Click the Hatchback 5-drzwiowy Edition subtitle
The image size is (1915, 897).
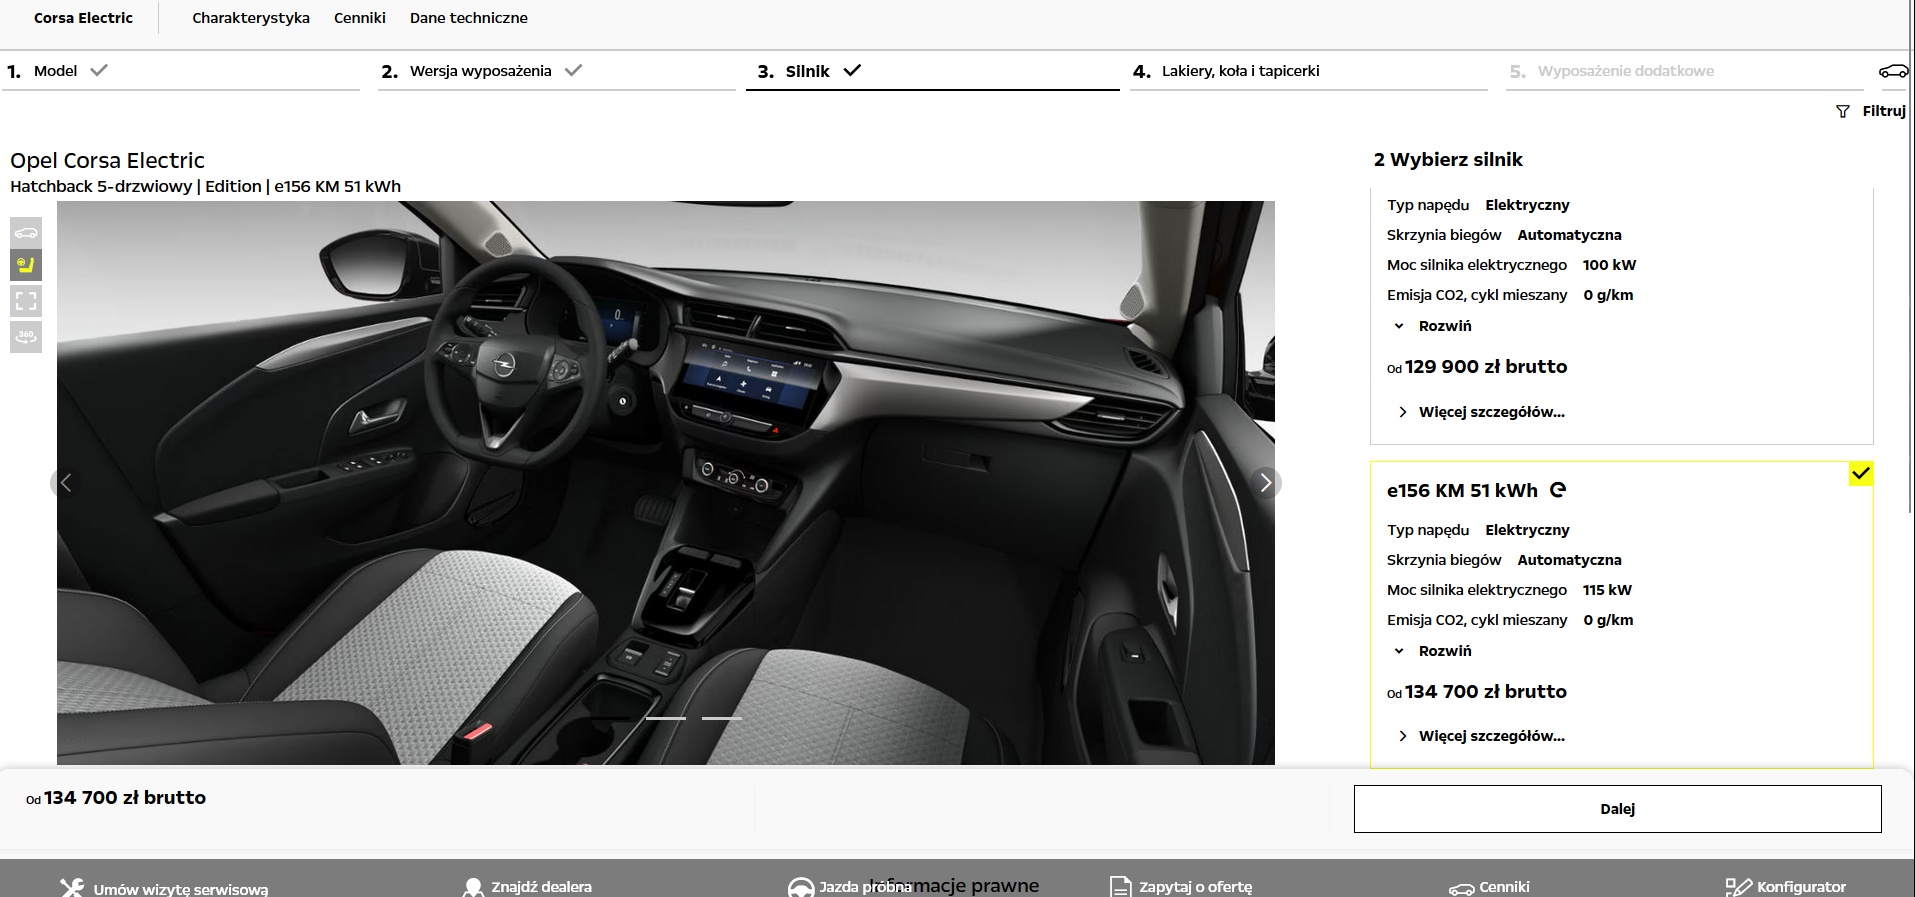point(205,186)
